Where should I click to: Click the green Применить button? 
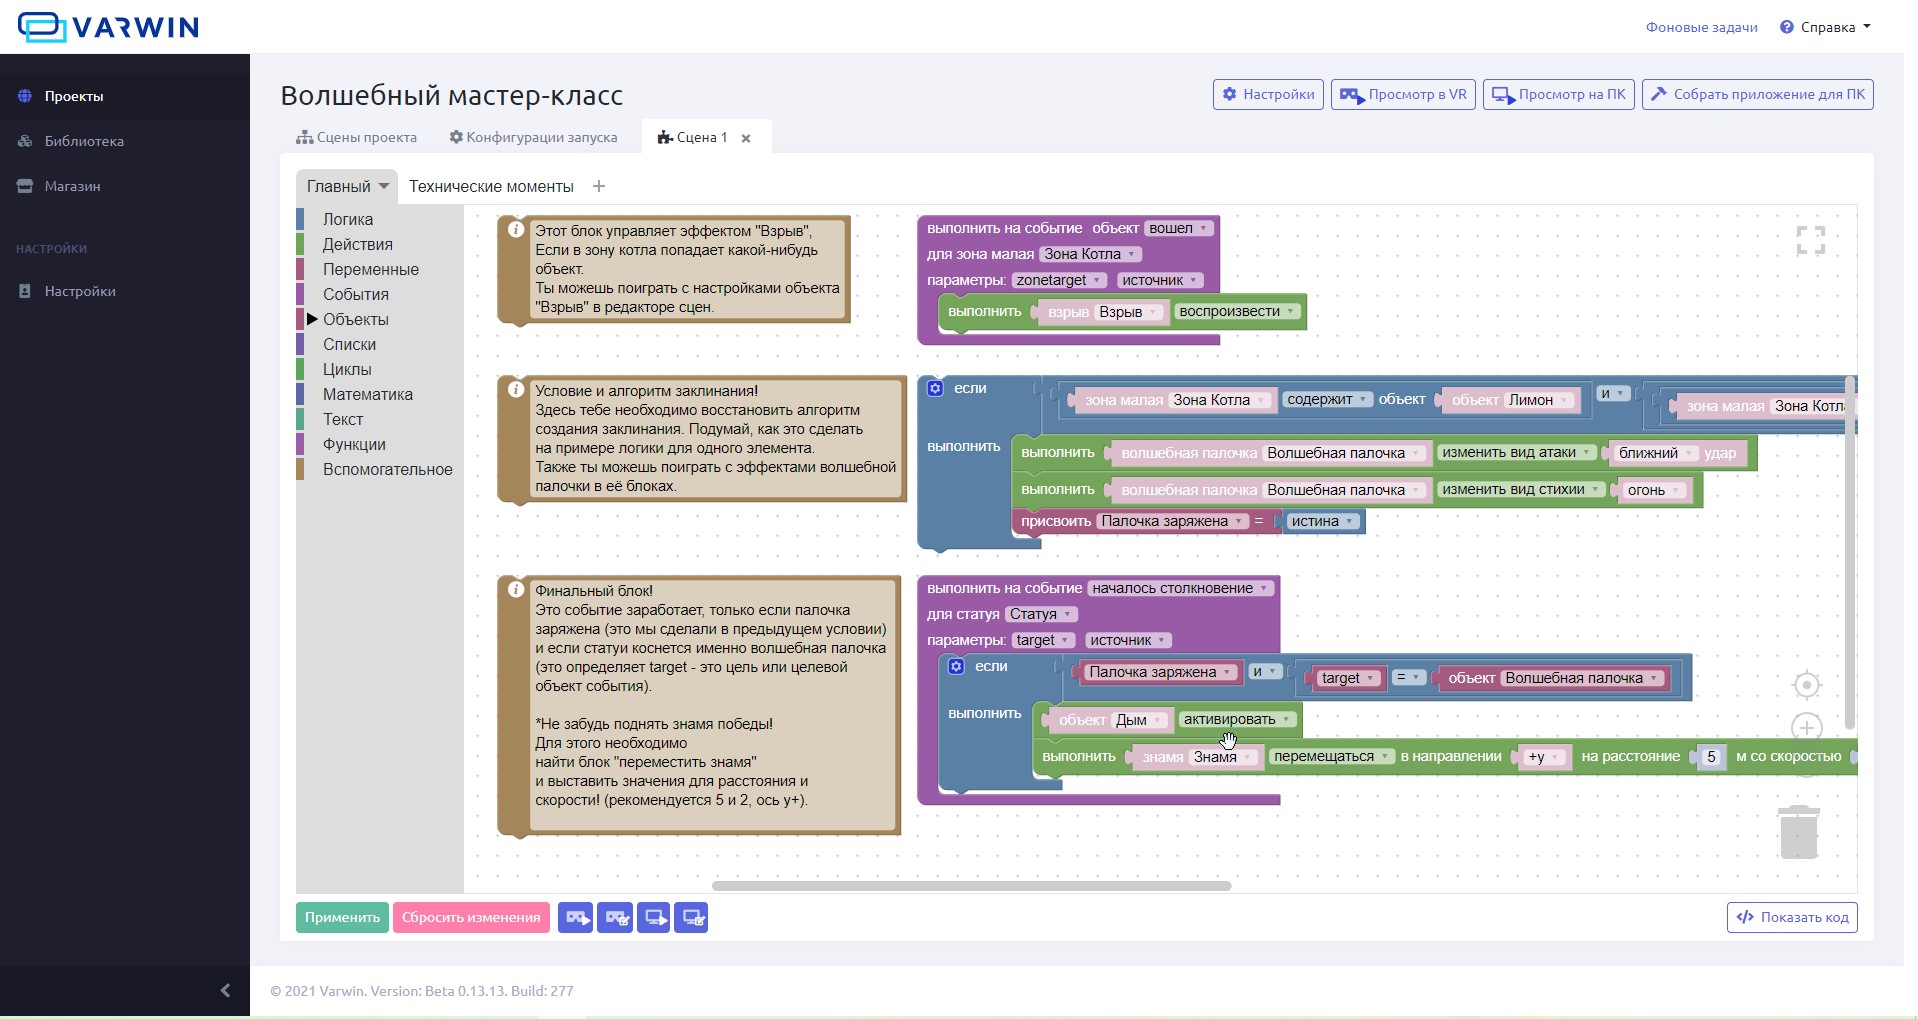(342, 917)
